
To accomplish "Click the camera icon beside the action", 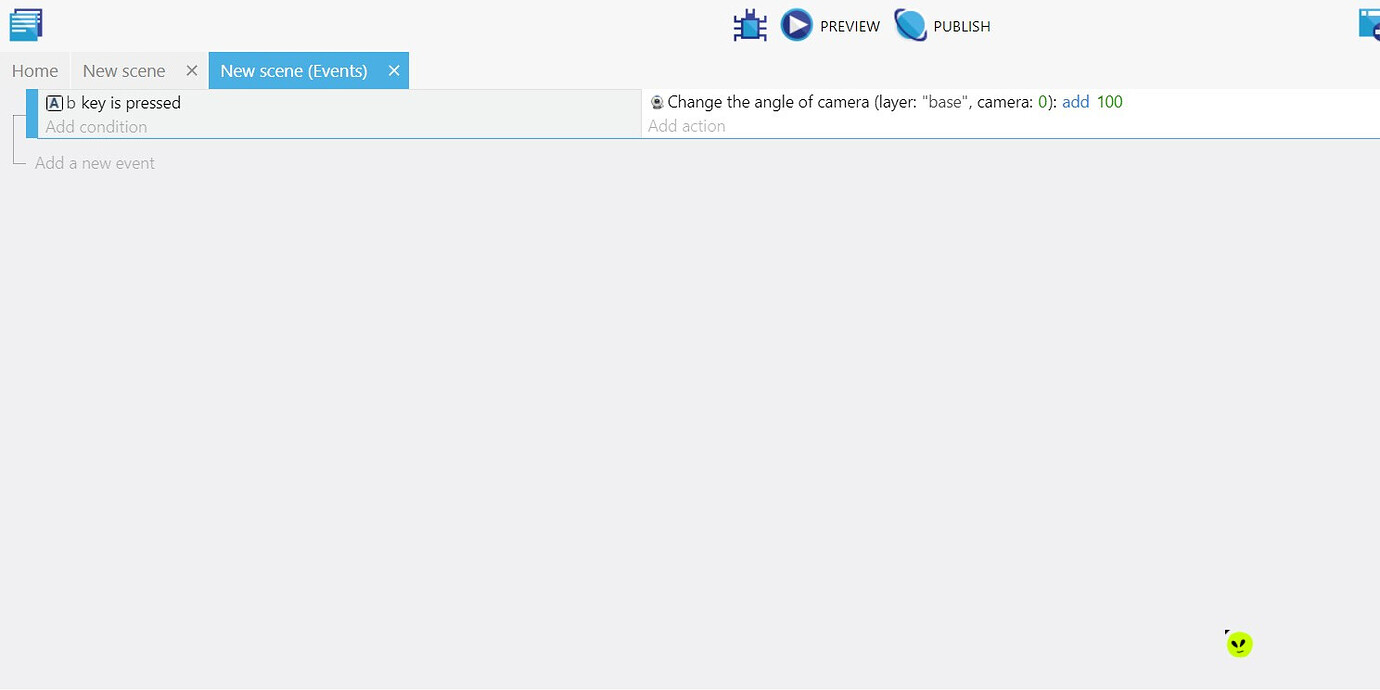I will tap(657, 102).
